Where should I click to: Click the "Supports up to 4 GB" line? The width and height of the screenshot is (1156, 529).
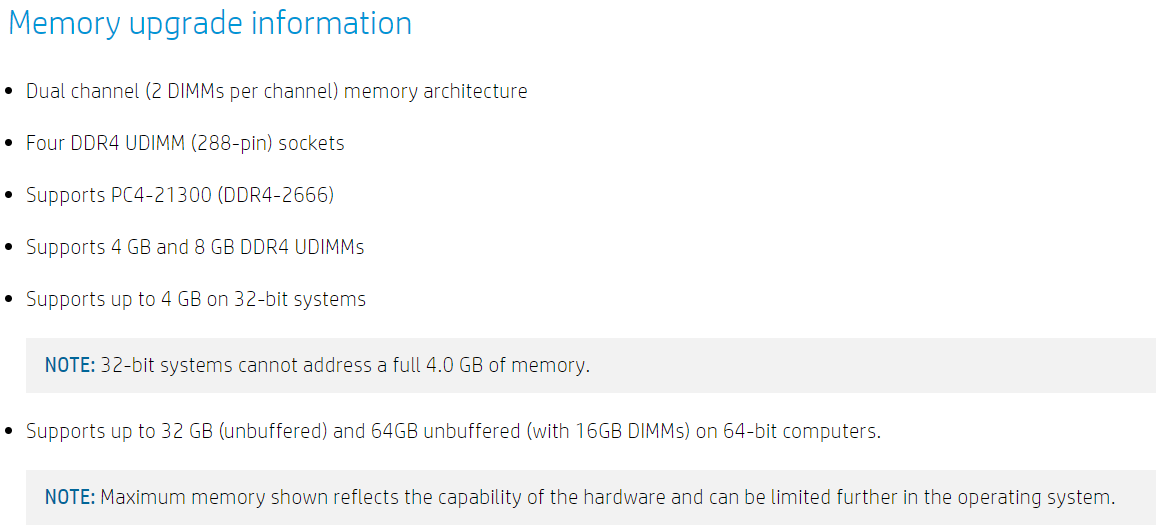click(x=196, y=299)
